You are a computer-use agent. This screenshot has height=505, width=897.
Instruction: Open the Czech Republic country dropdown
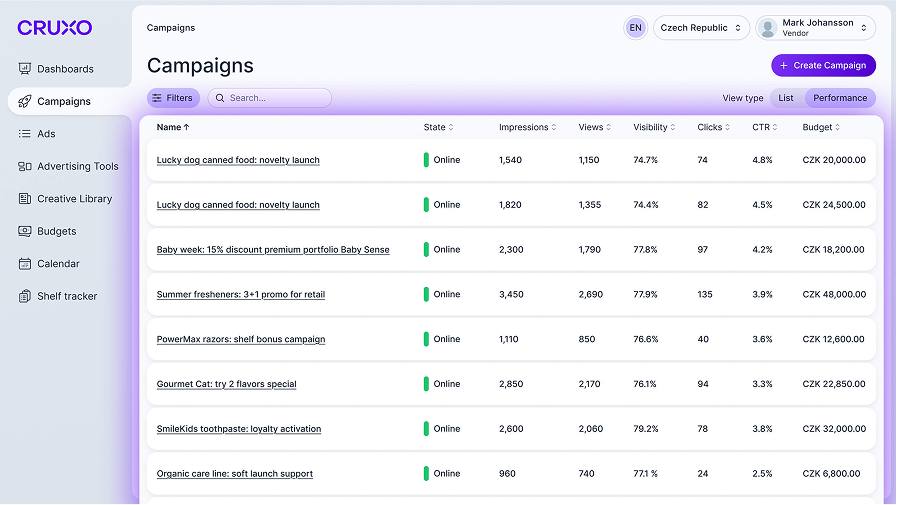tap(701, 28)
